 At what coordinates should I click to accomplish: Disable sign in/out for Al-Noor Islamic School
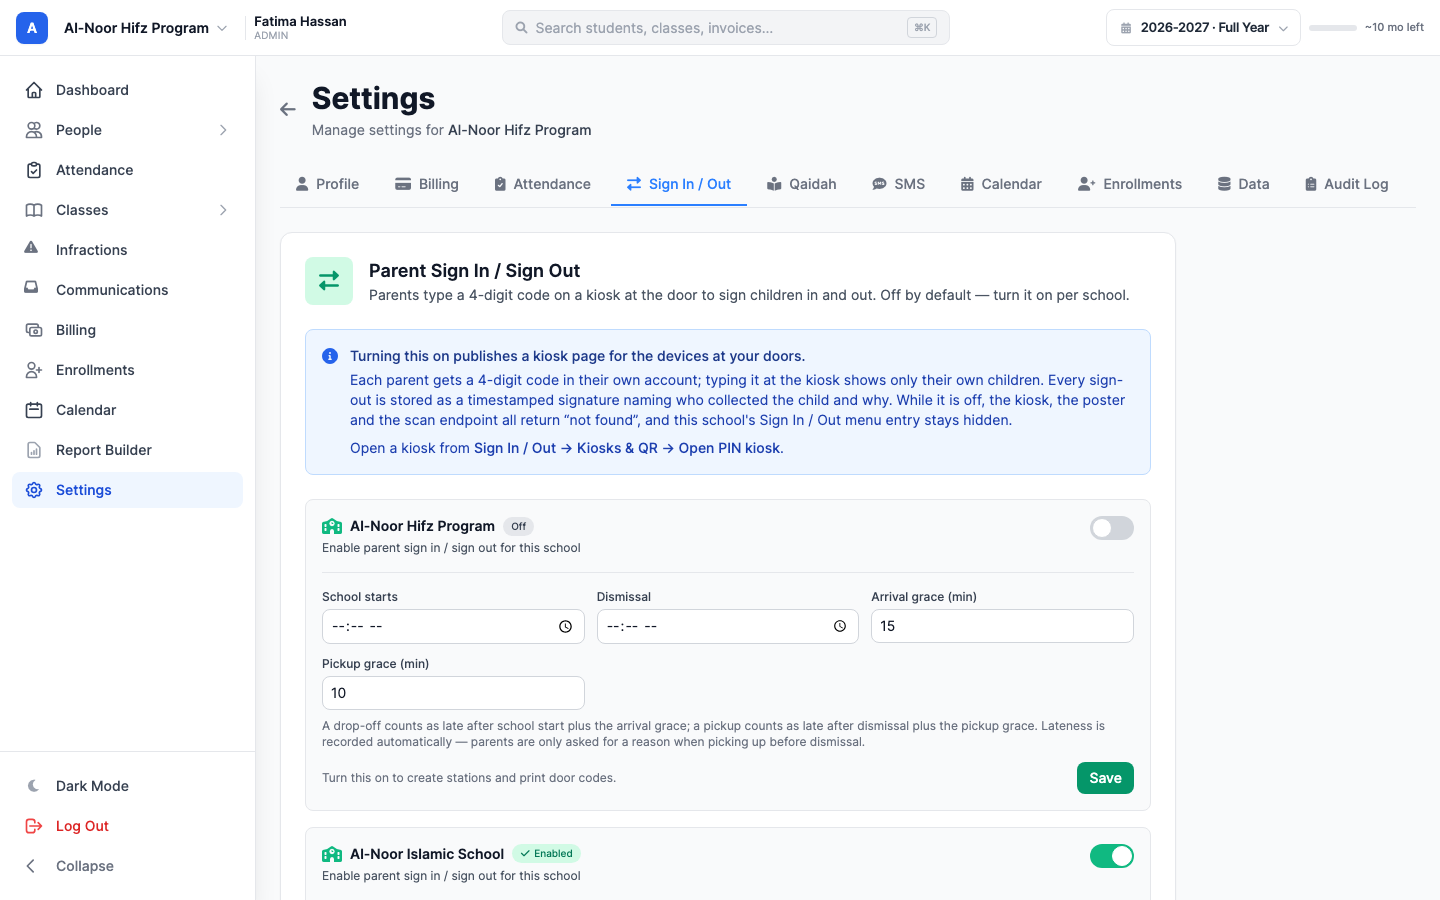[1112, 856]
